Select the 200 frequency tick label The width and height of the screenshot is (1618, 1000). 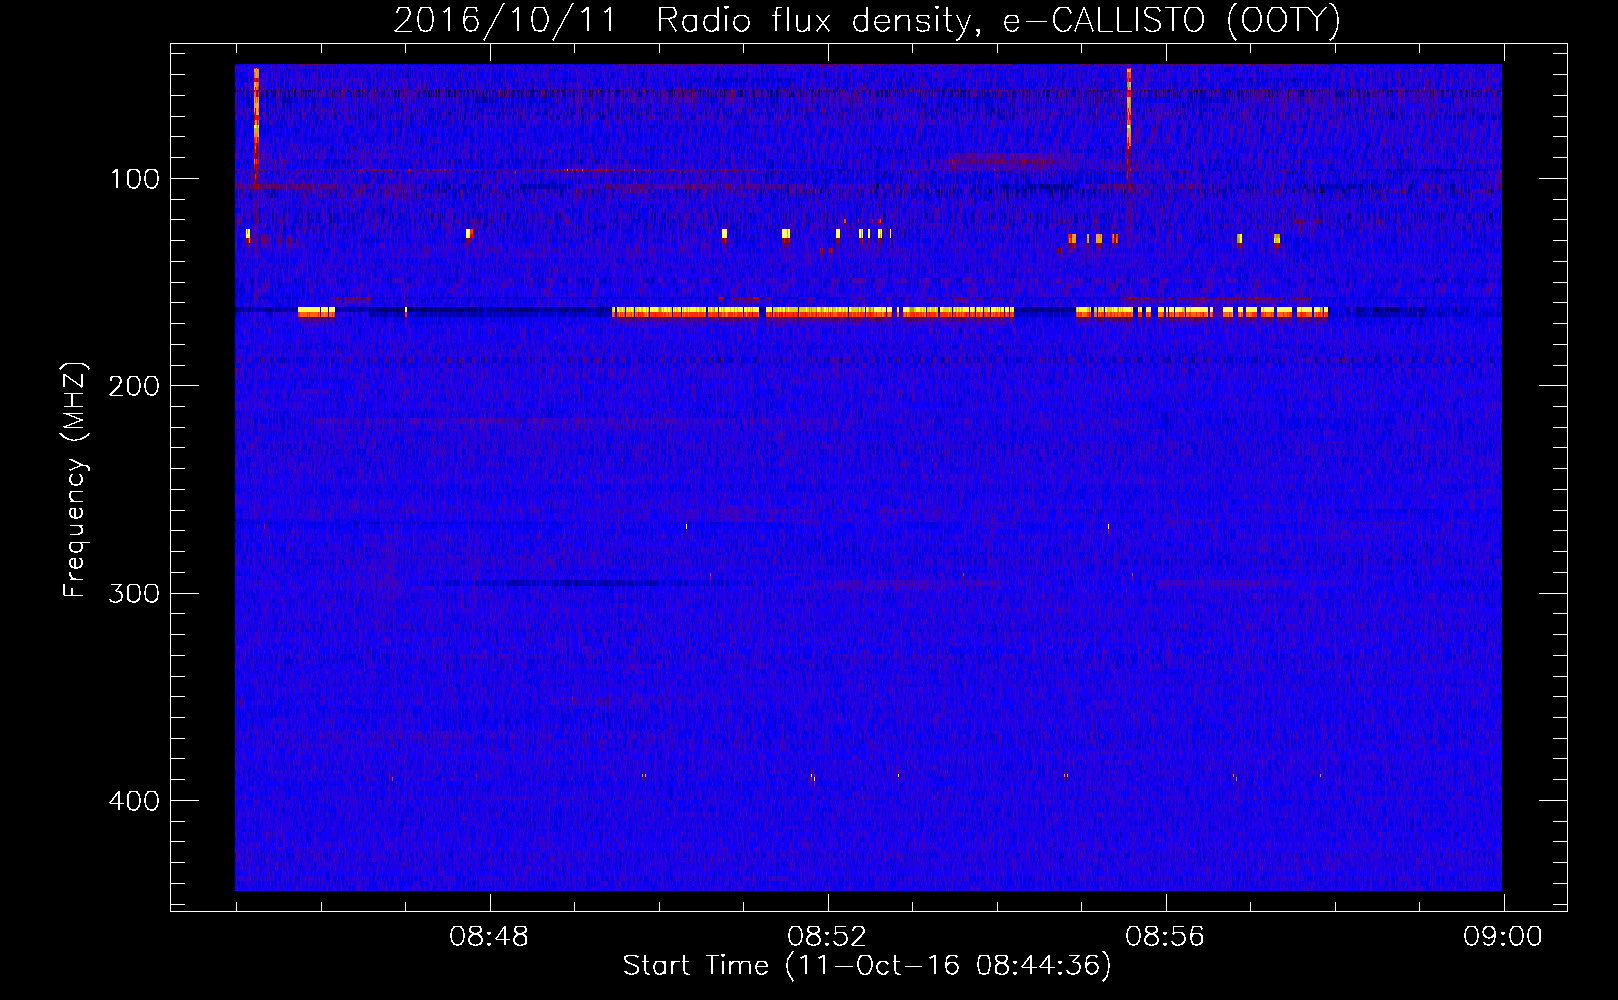135,386
